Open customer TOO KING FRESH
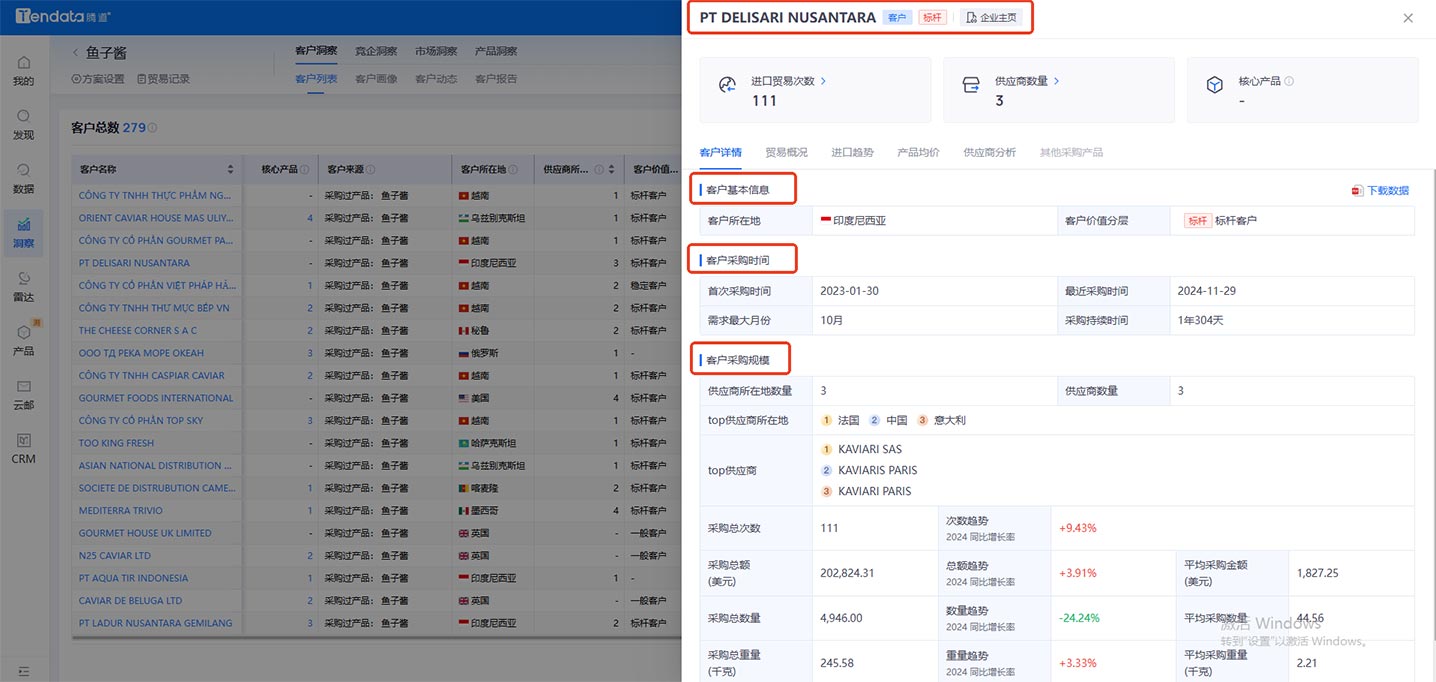Viewport: 1436px width, 682px height. pos(117,443)
